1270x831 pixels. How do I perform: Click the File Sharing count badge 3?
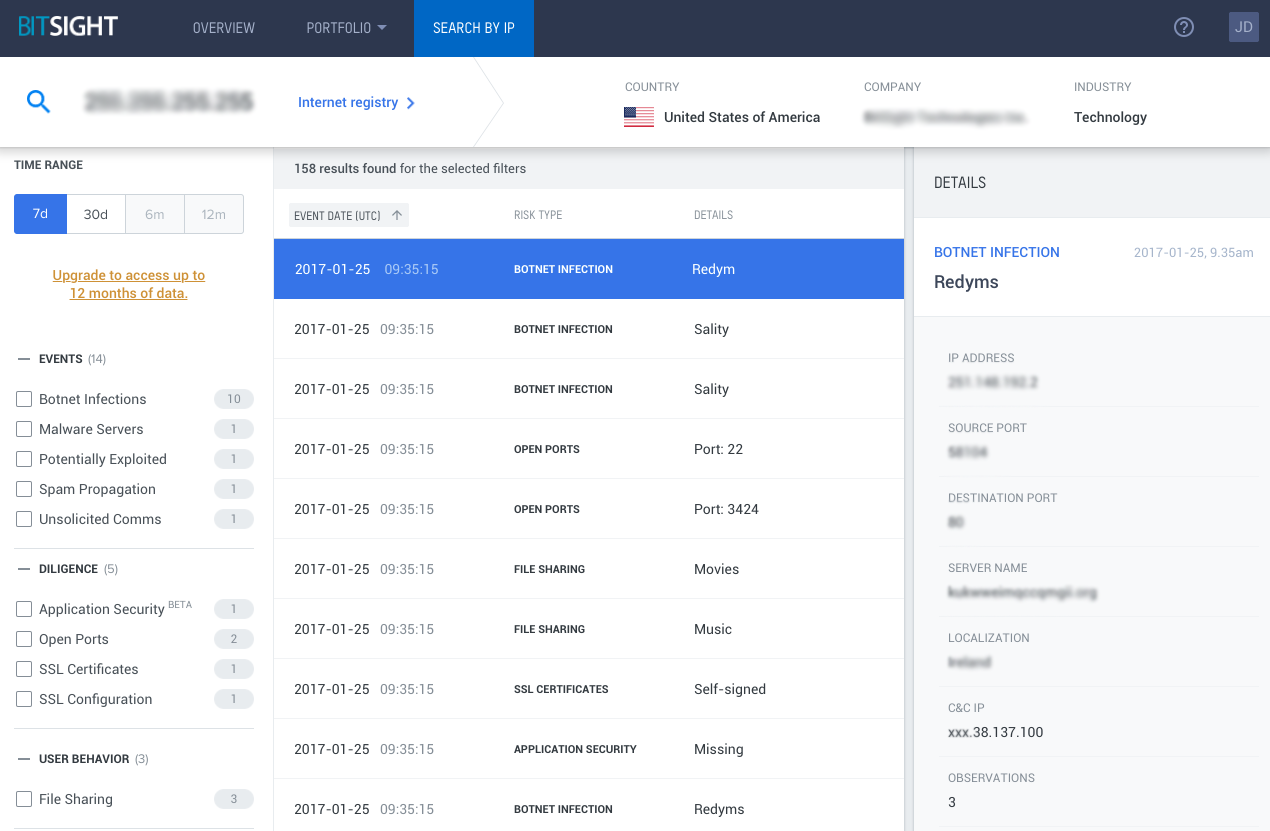[x=234, y=799]
